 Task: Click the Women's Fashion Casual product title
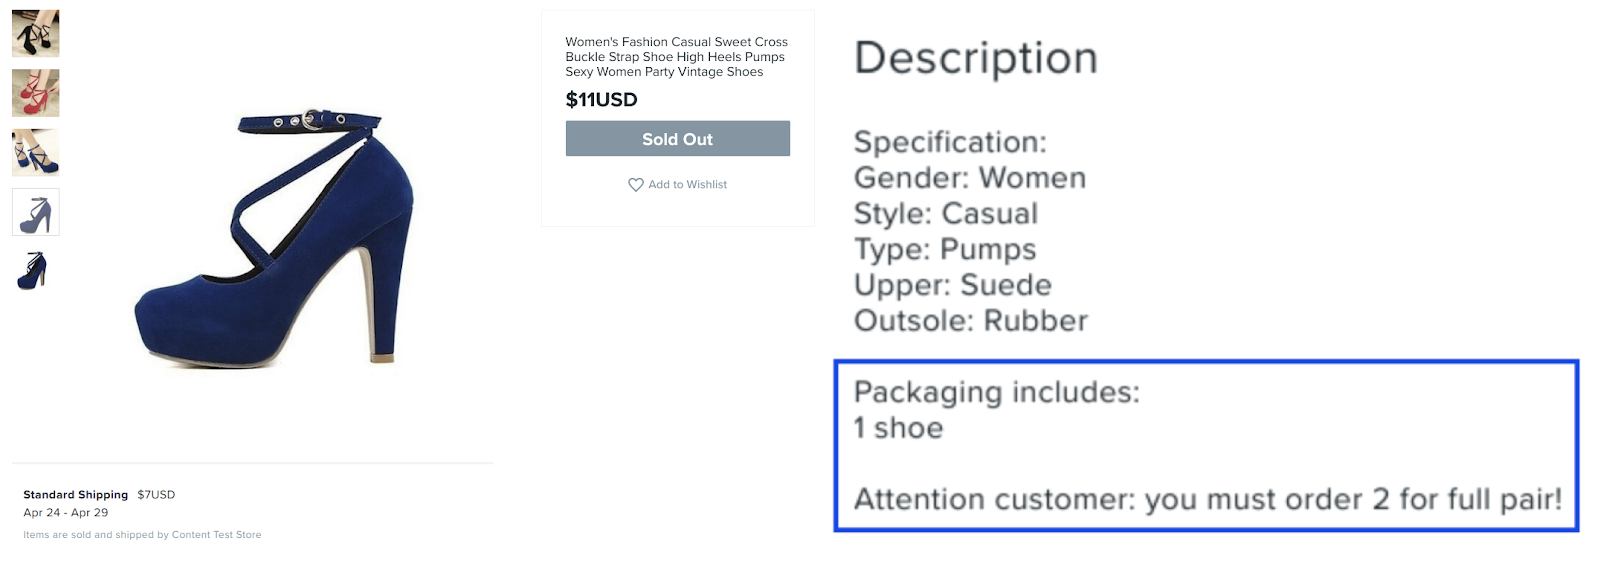tap(676, 57)
